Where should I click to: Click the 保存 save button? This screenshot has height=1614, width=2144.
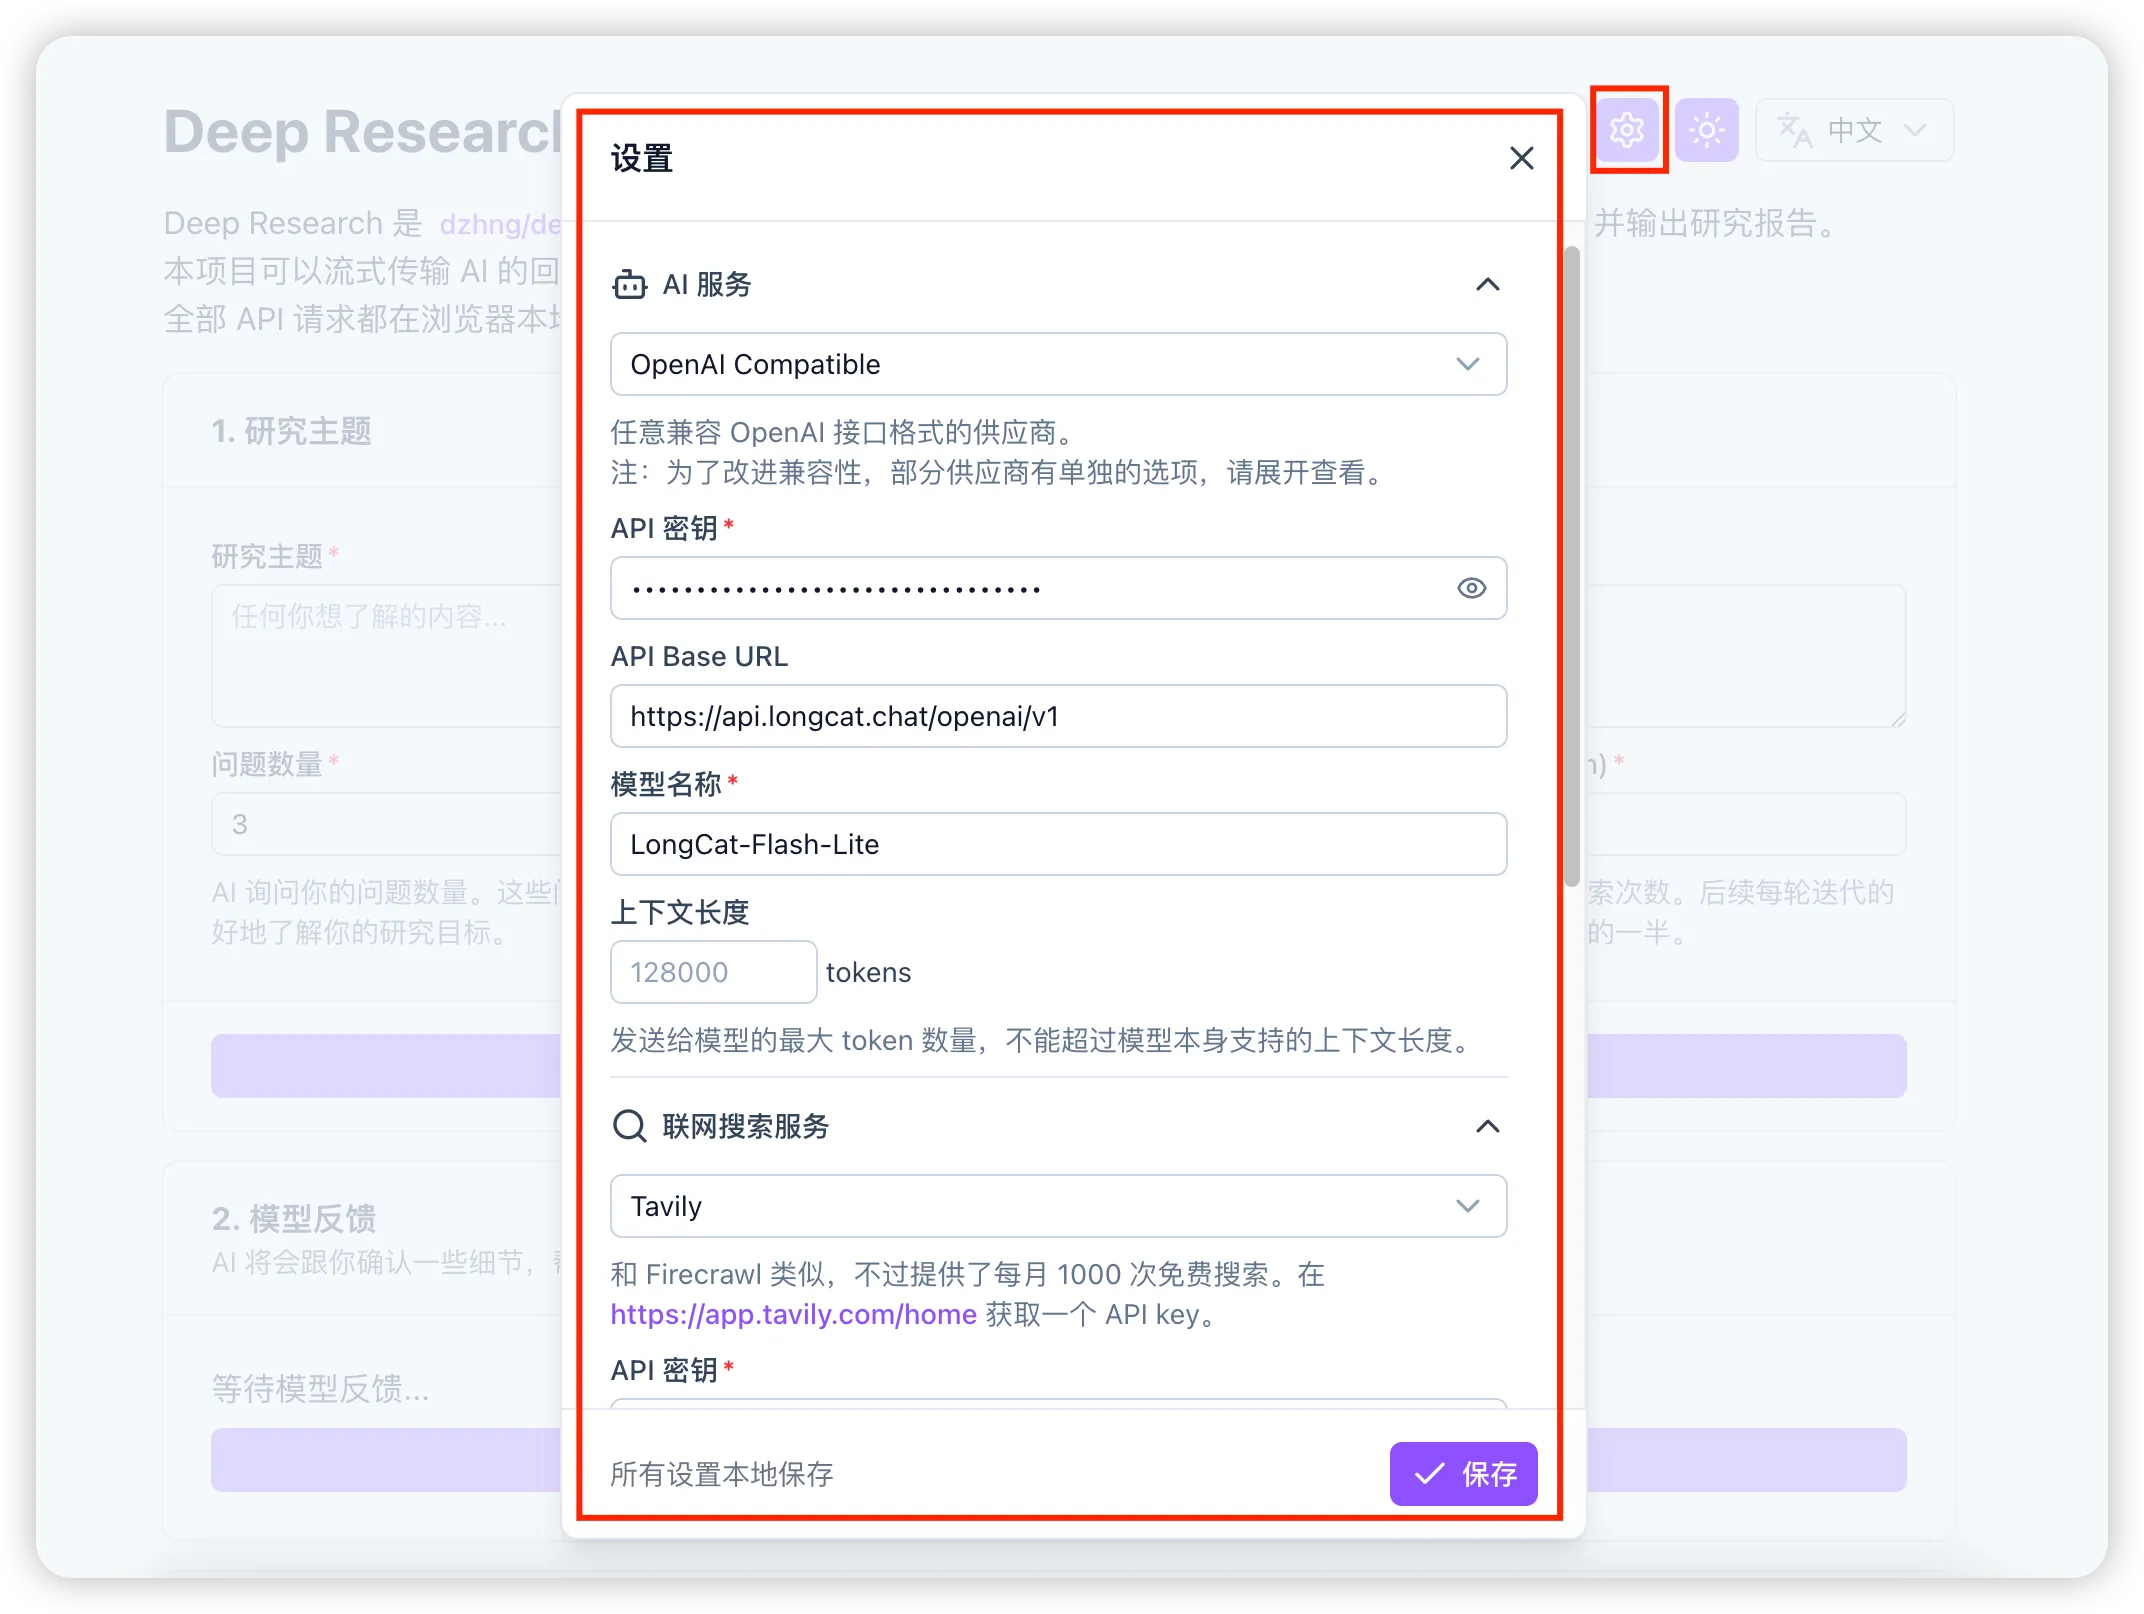pos(1463,1474)
